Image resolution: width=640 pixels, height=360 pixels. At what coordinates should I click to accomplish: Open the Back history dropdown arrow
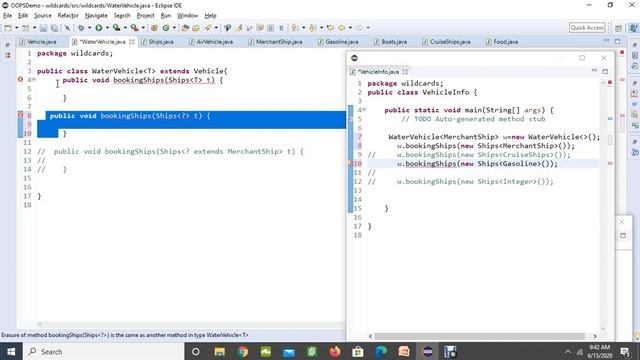click(x=350, y=28)
